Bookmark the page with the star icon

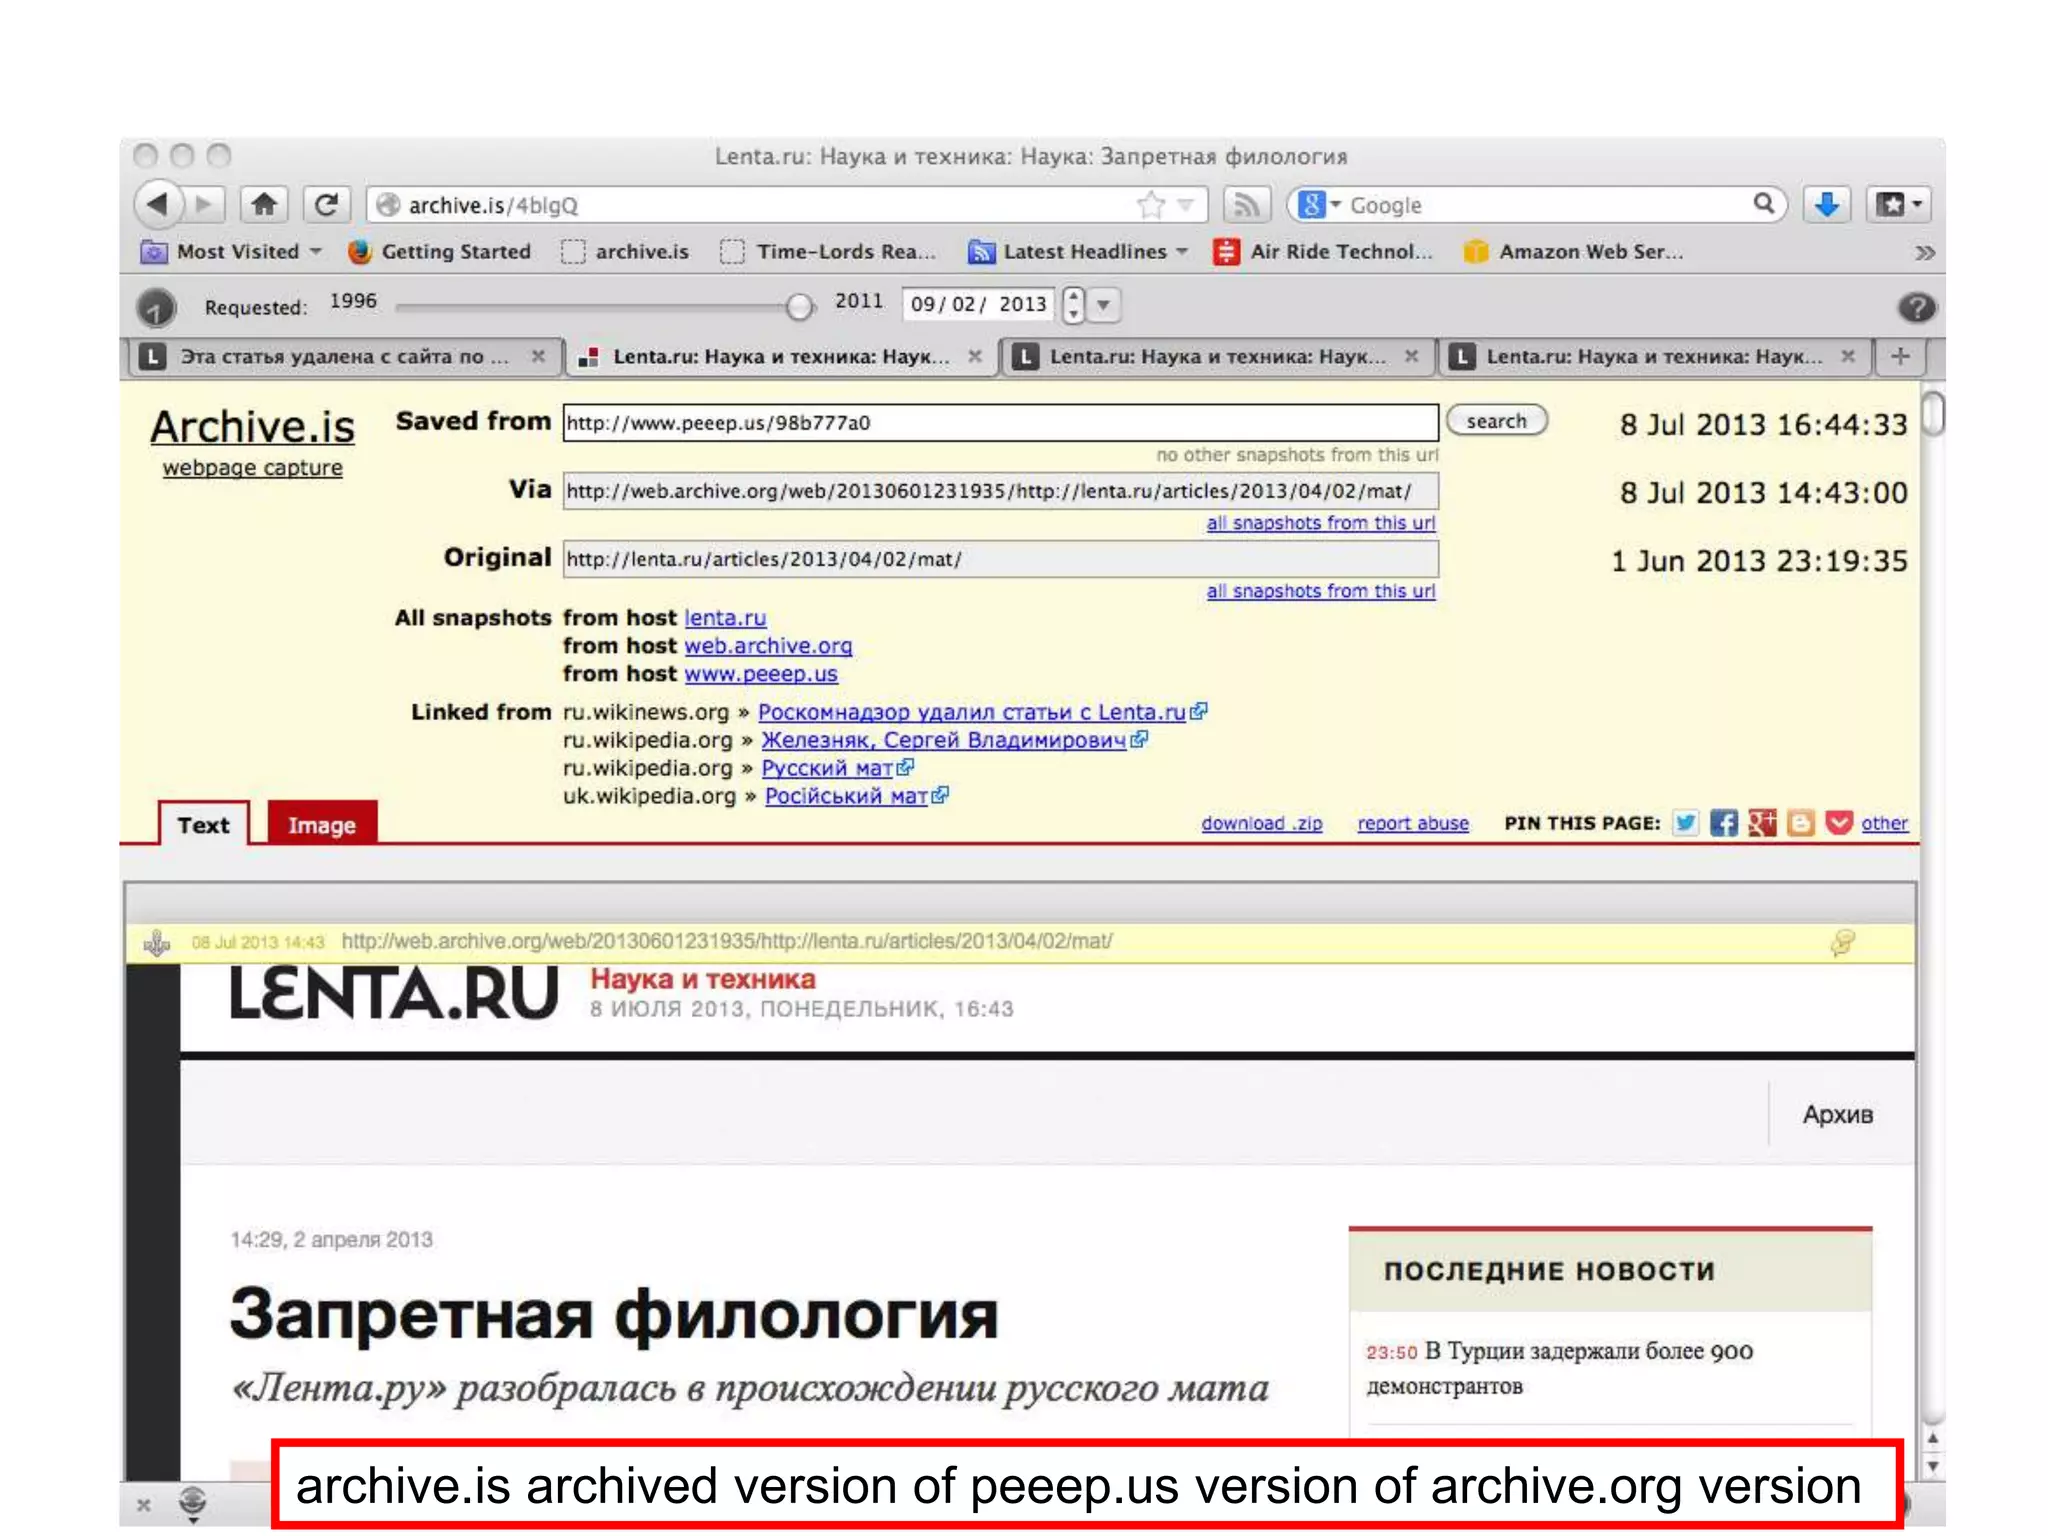click(x=1151, y=205)
